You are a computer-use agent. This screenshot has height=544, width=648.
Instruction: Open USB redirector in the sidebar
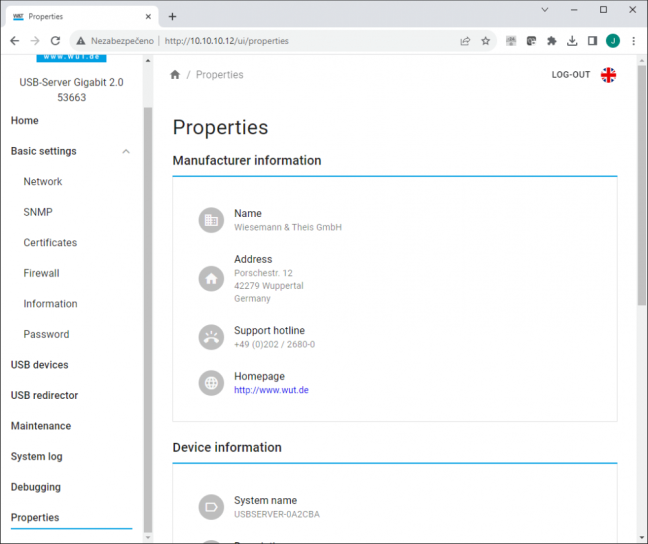point(44,395)
